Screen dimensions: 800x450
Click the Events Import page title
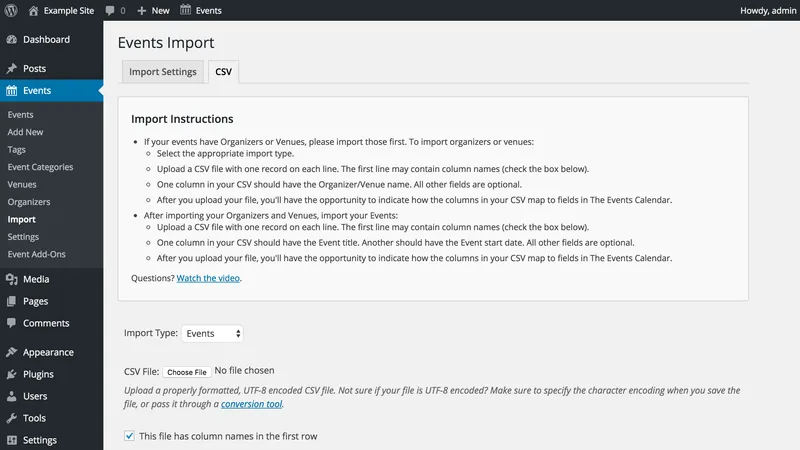166,42
